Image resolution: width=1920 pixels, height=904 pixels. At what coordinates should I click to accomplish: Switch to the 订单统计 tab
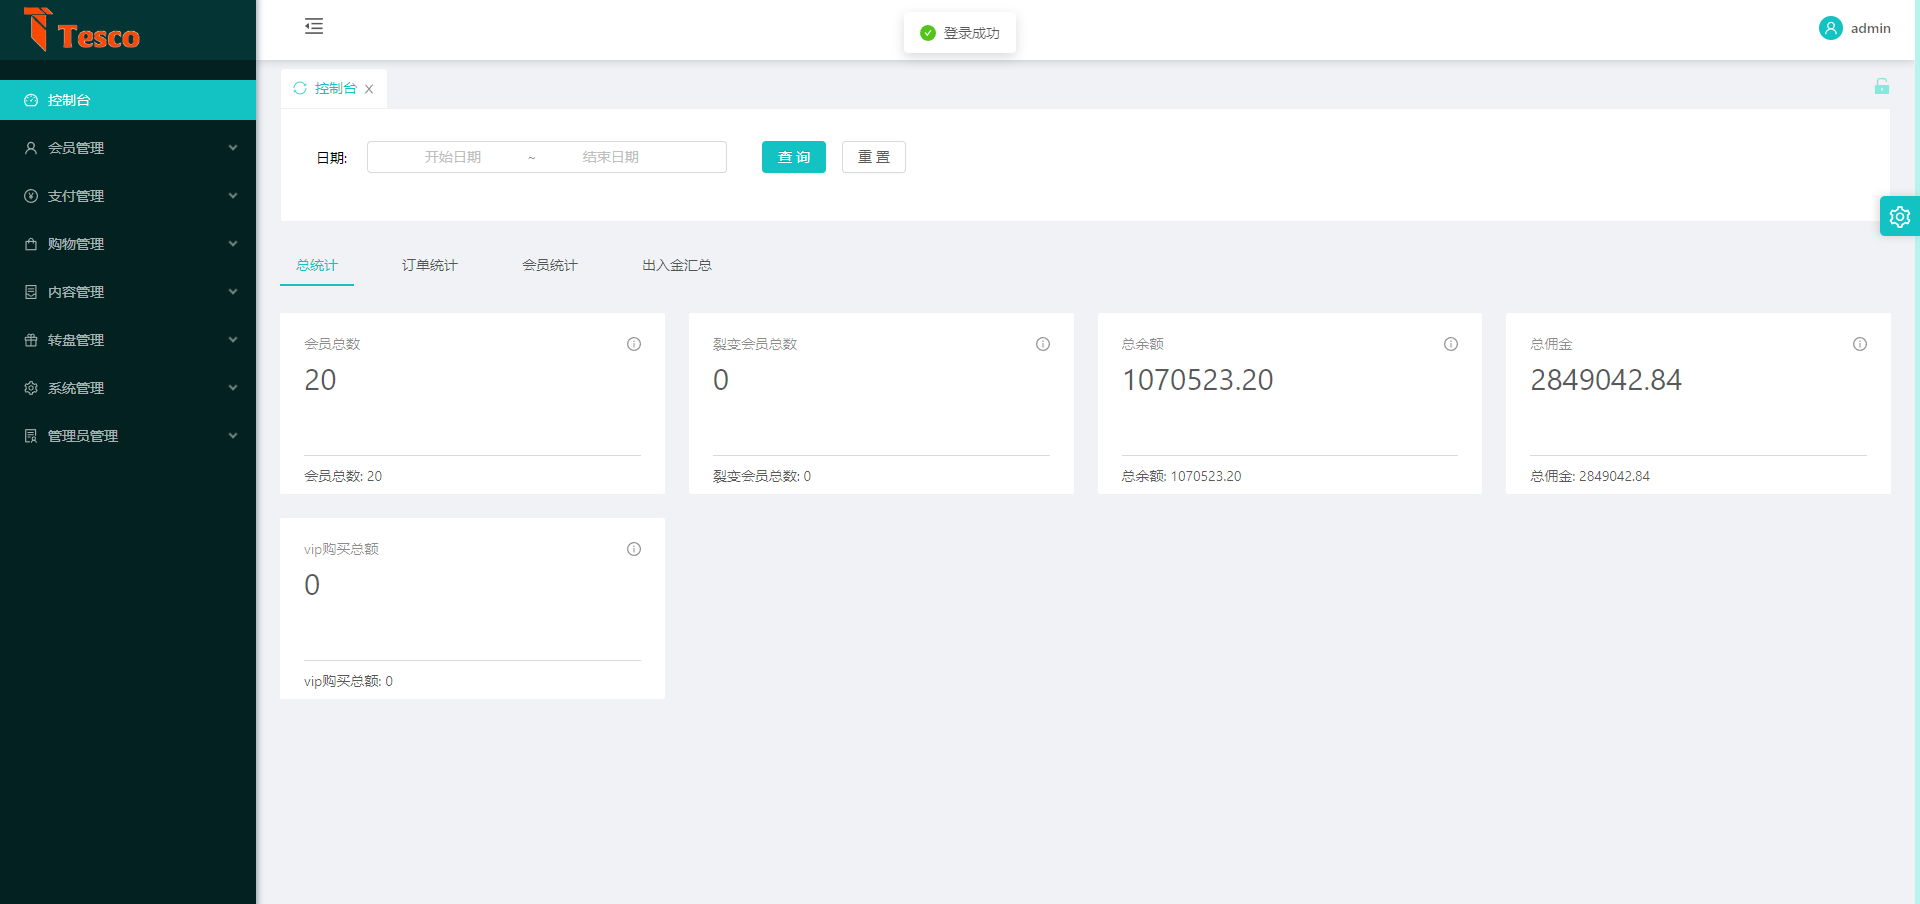tap(430, 265)
